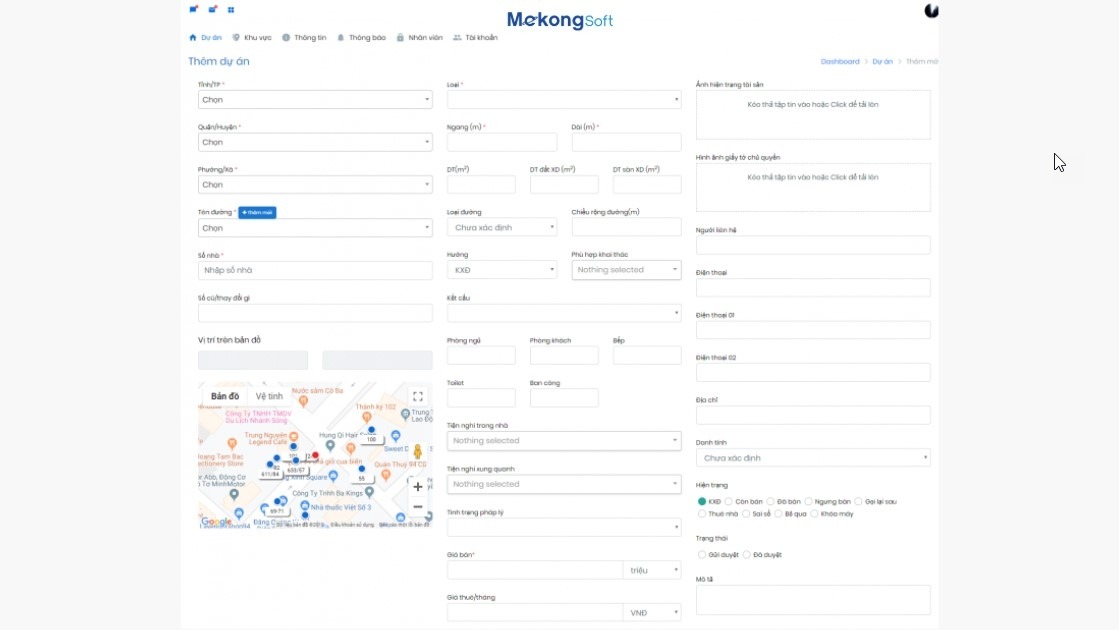Zoom out on the map with minus
This screenshot has height=630, width=1119.
(x=418, y=507)
